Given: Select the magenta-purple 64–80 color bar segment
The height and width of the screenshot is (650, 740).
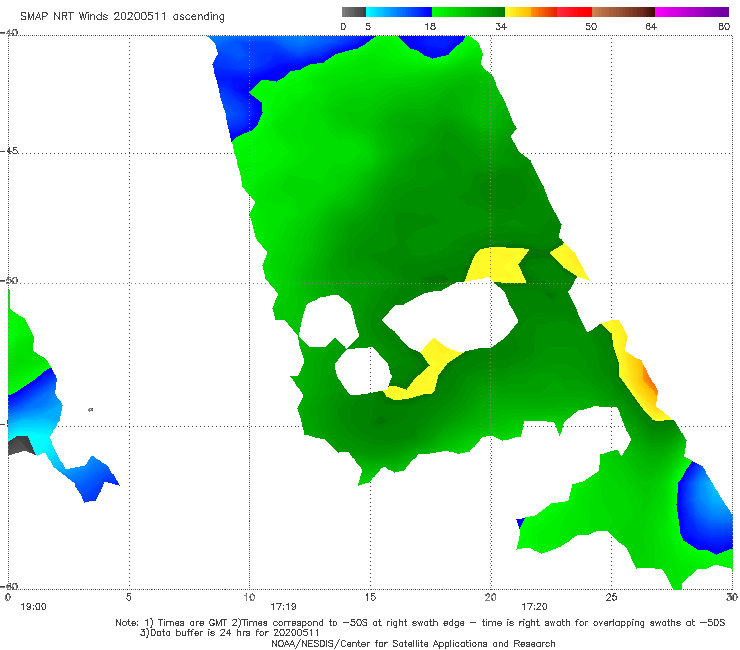Looking at the screenshot, I should (x=692, y=12).
